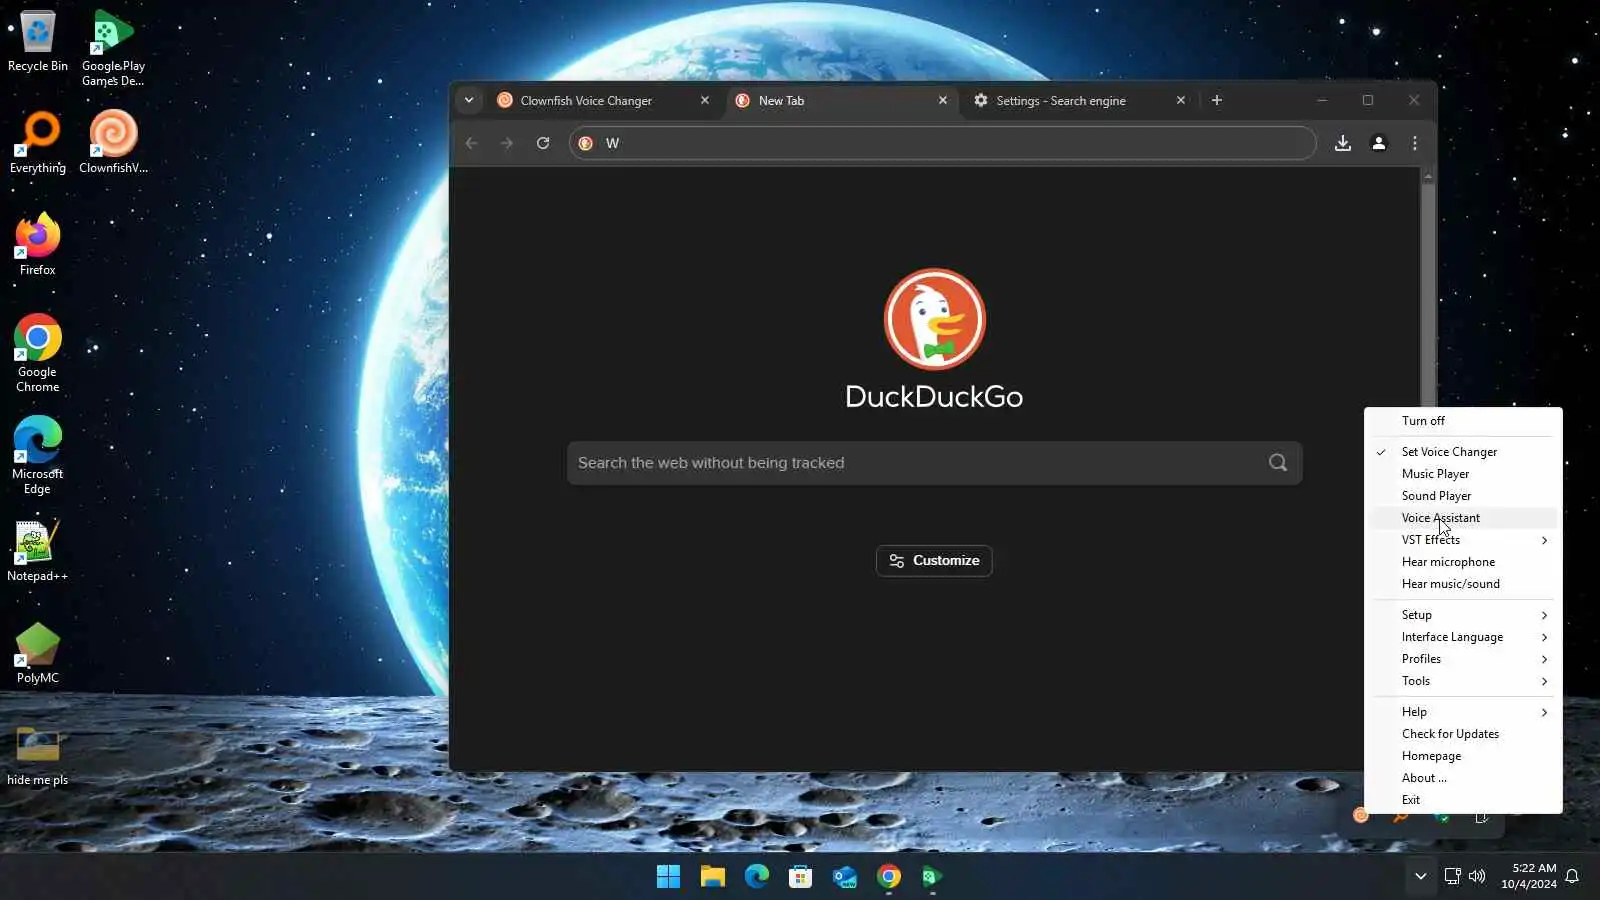Click the Customize button
The image size is (1600, 900).
point(934,561)
